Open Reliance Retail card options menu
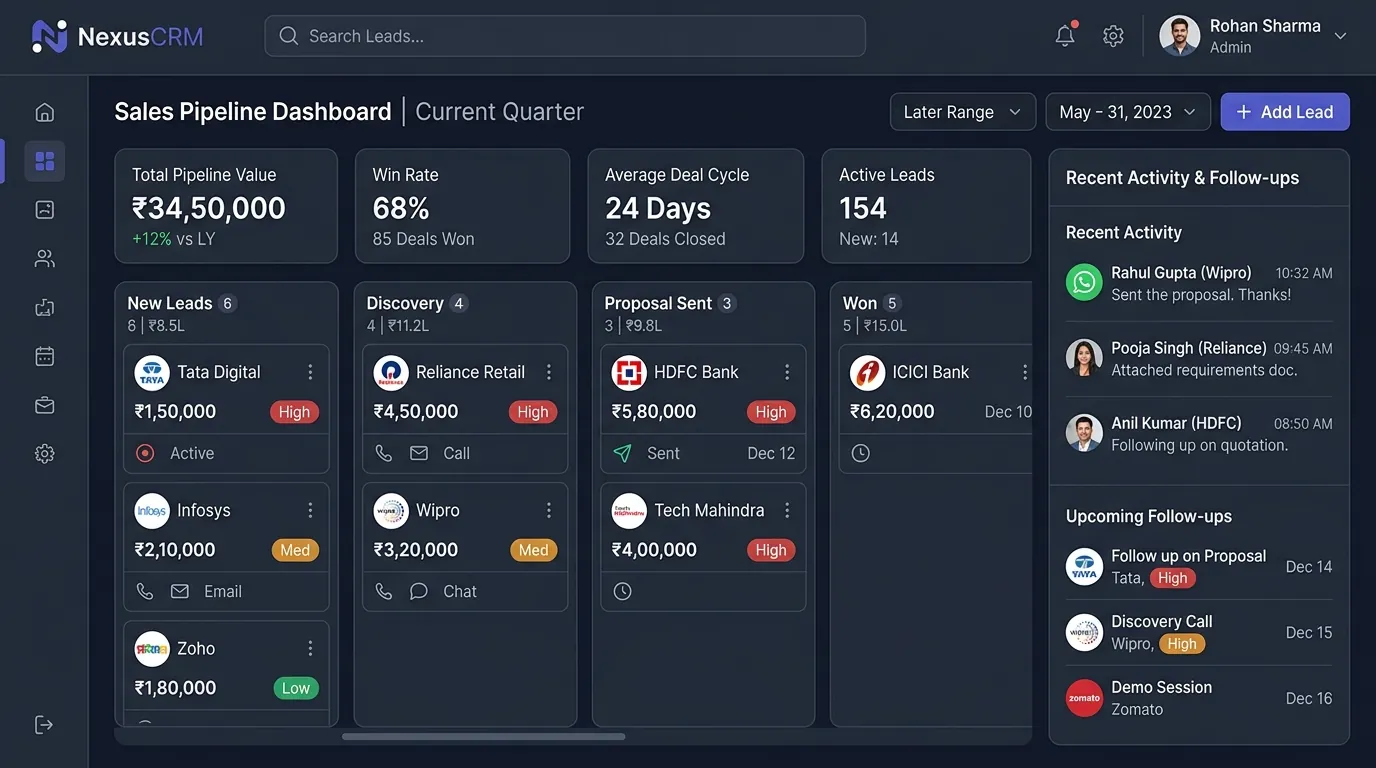 point(549,372)
